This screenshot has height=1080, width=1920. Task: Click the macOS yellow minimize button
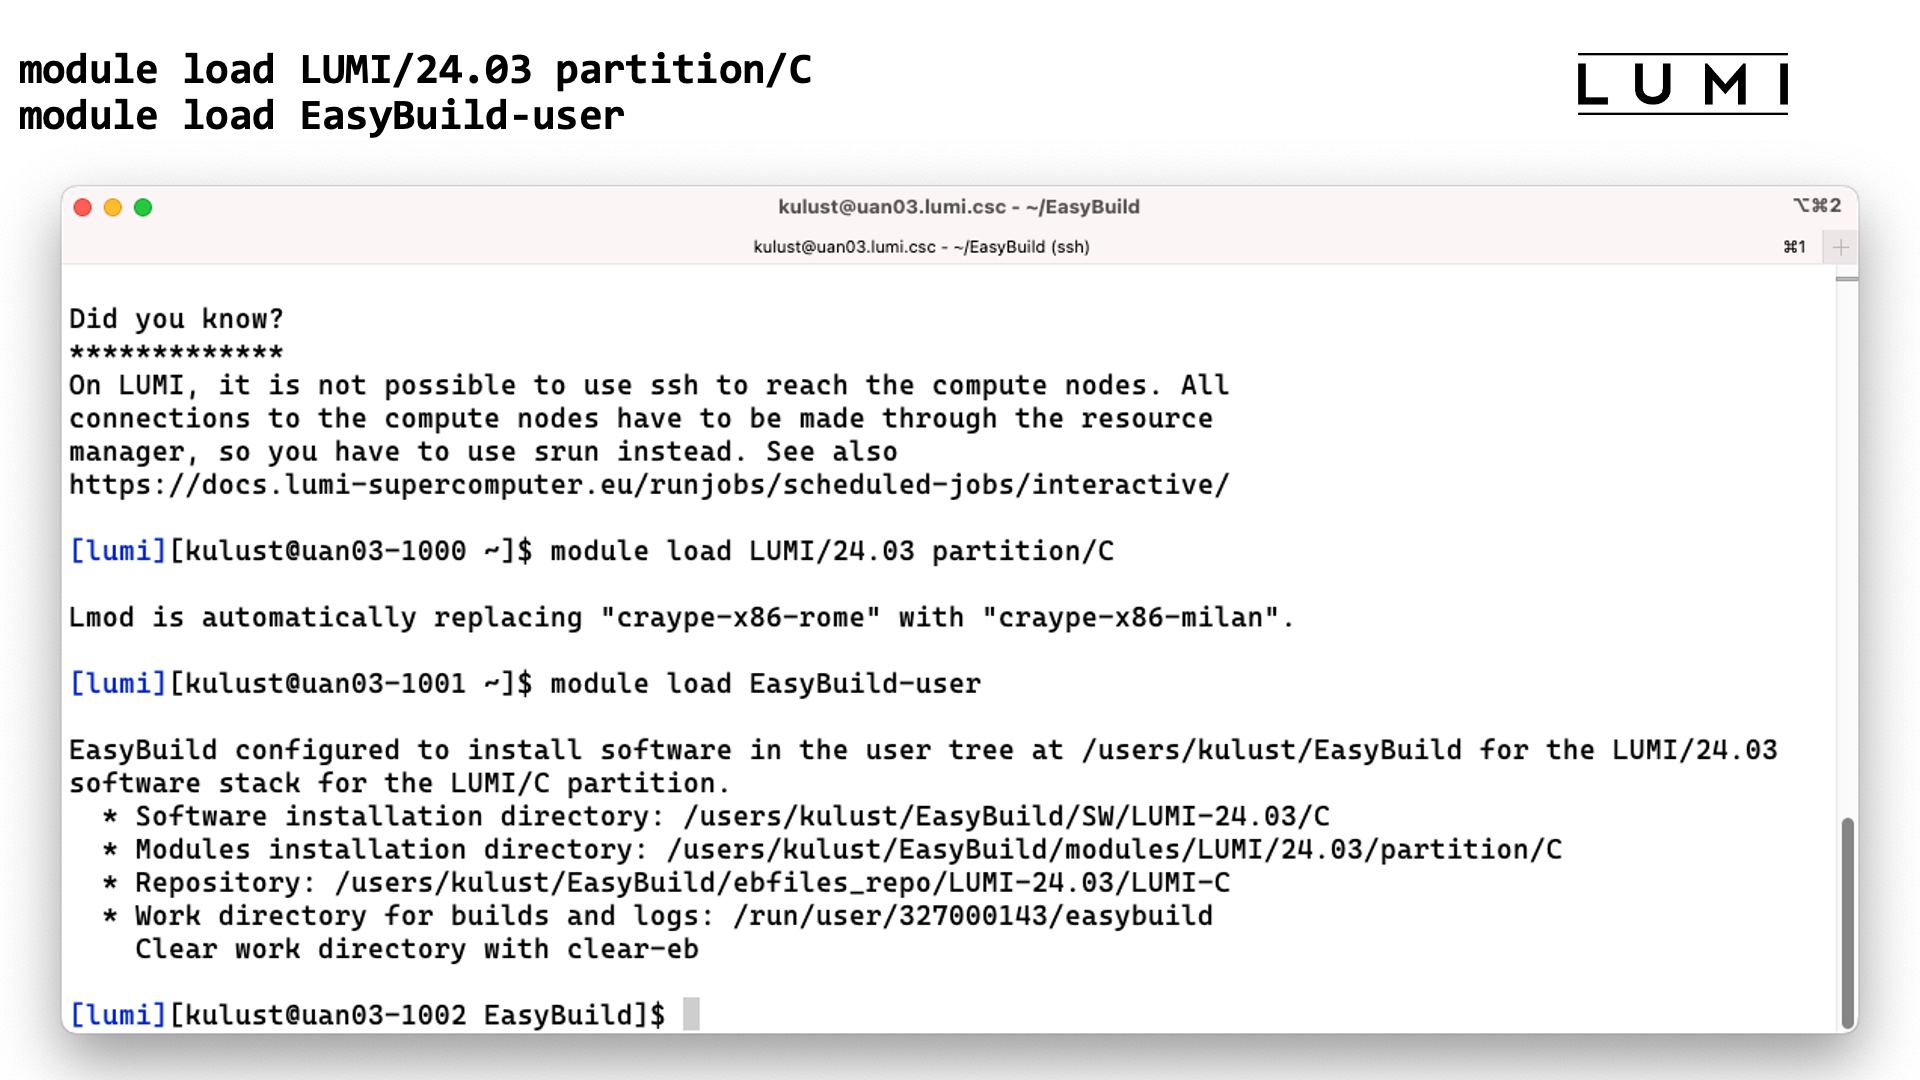tap(112, 207)
